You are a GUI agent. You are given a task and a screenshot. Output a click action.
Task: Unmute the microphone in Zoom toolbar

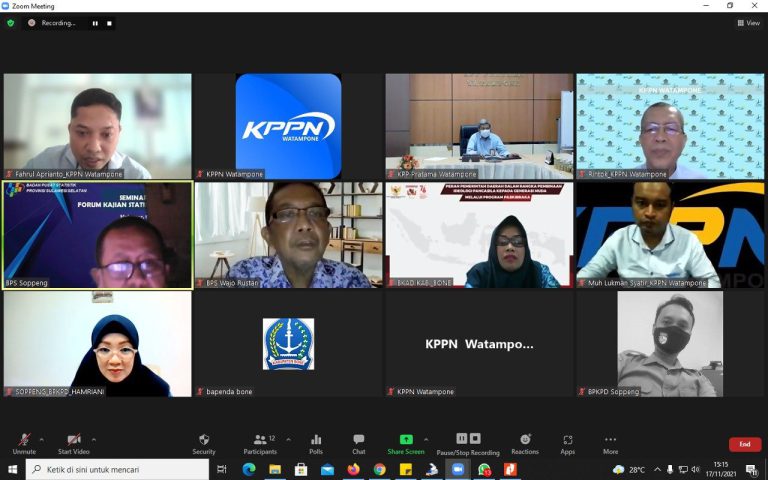click(24, 443)
